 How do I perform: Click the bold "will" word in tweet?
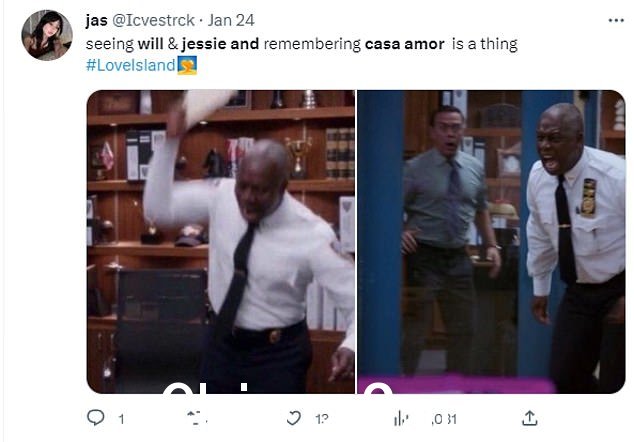click(x=150, y=44)
